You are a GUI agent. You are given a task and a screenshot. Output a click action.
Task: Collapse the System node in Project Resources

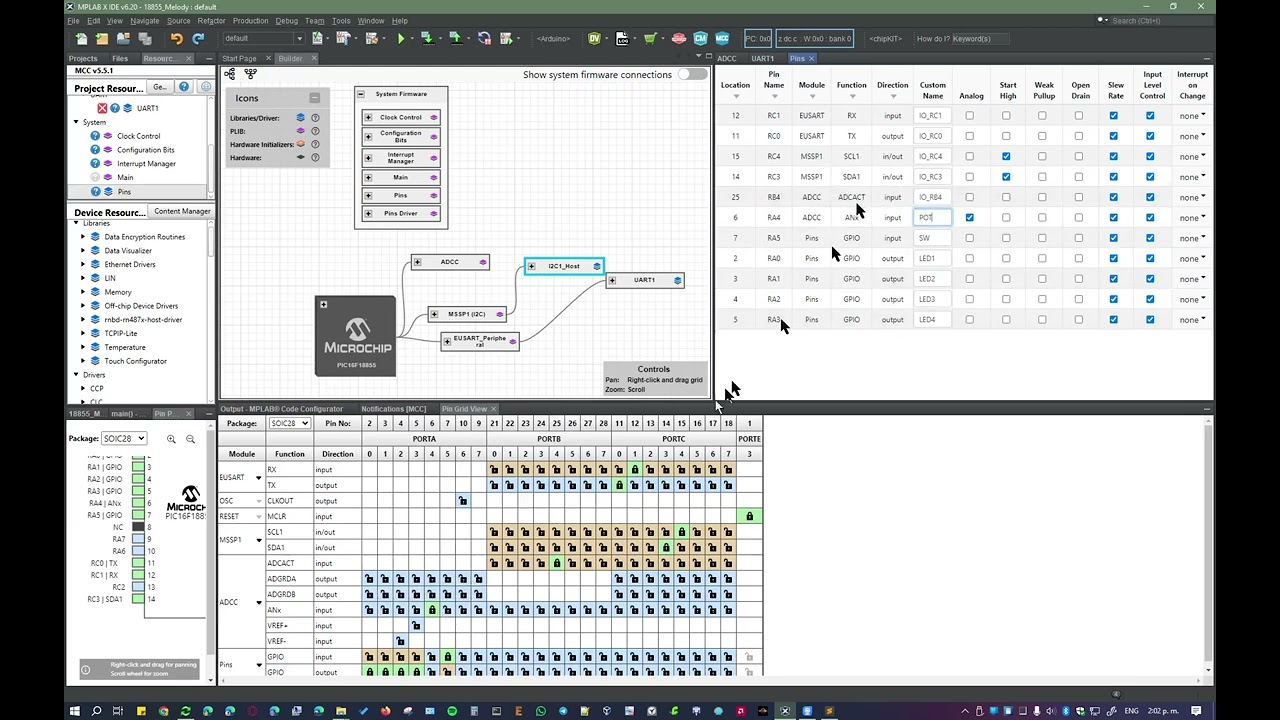76,122
